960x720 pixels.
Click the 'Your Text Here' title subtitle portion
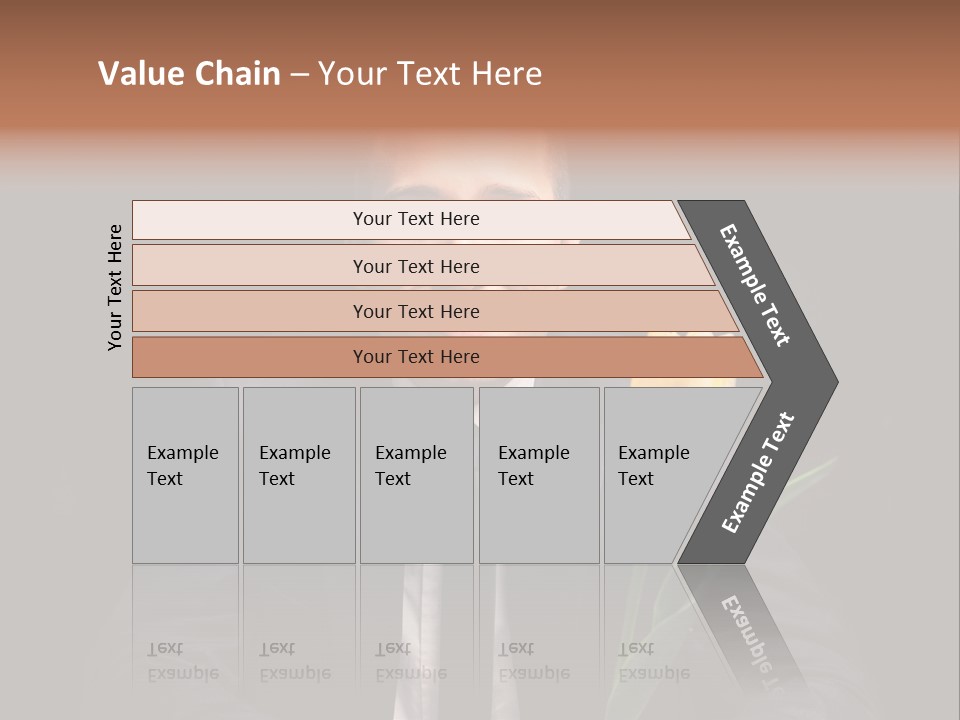(x=430, y=73)
